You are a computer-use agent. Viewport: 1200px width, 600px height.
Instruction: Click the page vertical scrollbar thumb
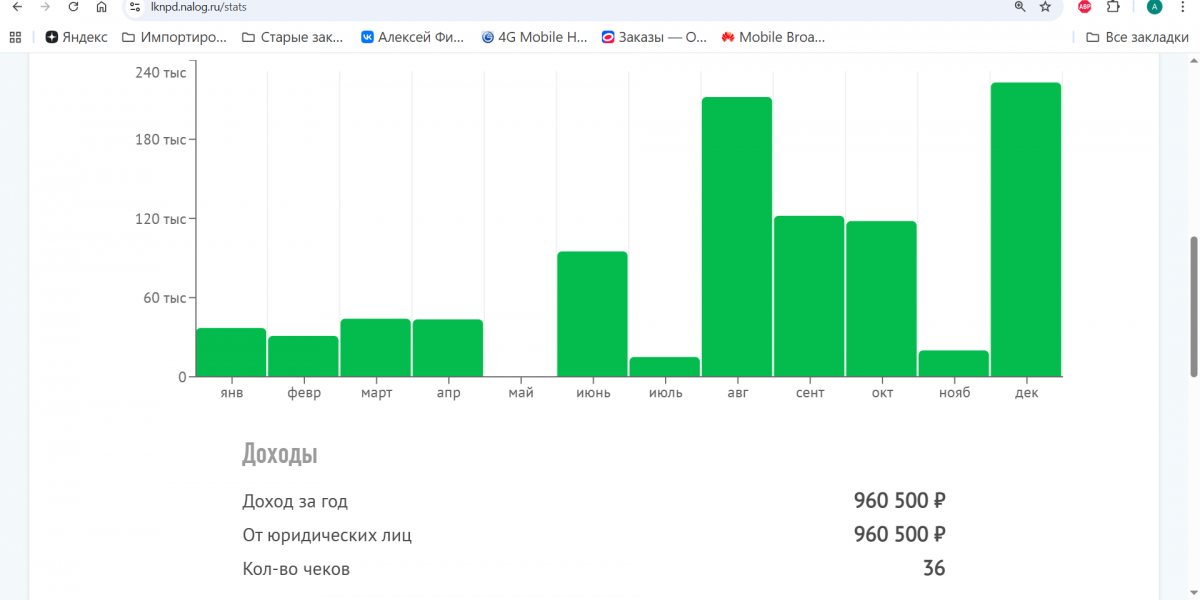(x=1193, y=307)
